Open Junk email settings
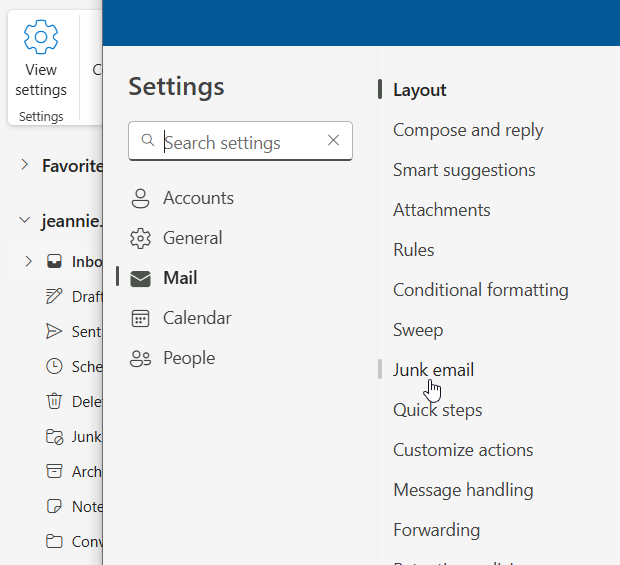 (x=433, y=370)
